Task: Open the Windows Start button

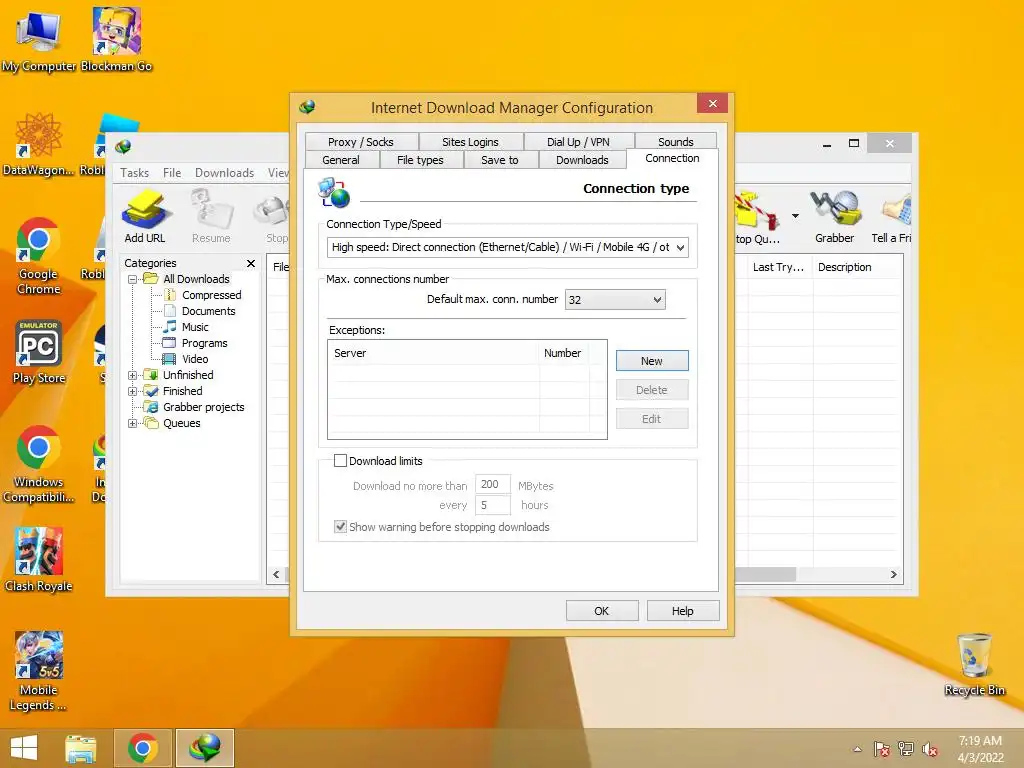Action: [24, 748]
